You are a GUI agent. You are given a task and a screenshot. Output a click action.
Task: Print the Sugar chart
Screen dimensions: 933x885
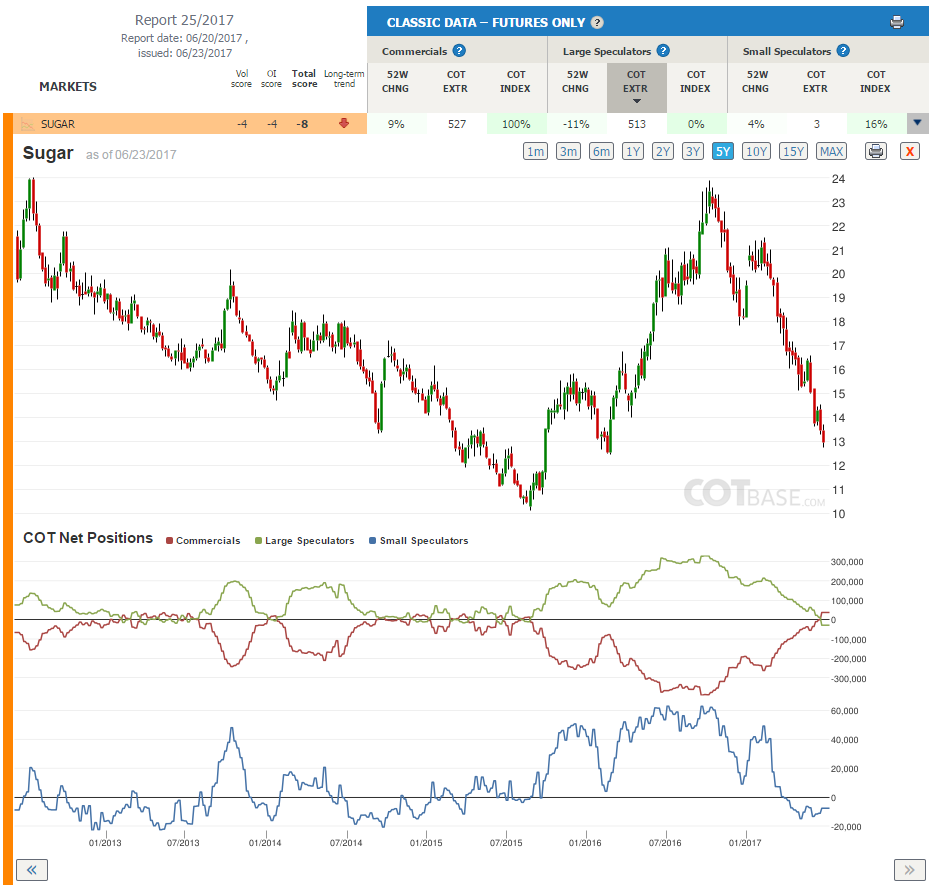[x=876, y=151]
